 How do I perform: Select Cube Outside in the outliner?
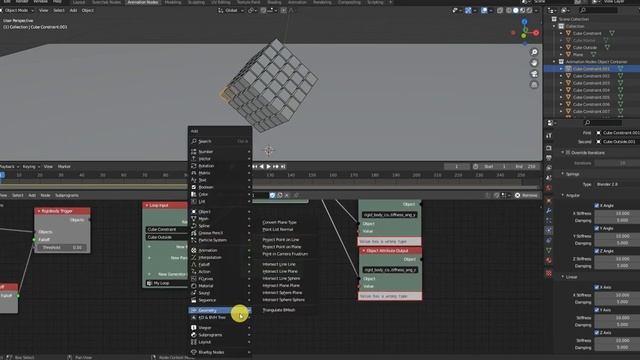click(584, 48)
